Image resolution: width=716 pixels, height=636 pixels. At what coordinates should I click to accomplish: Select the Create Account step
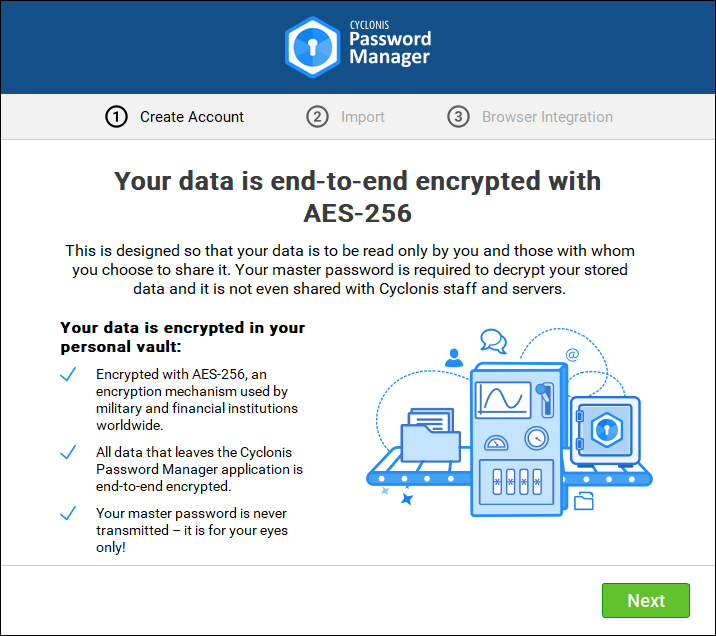click(191, 117)
